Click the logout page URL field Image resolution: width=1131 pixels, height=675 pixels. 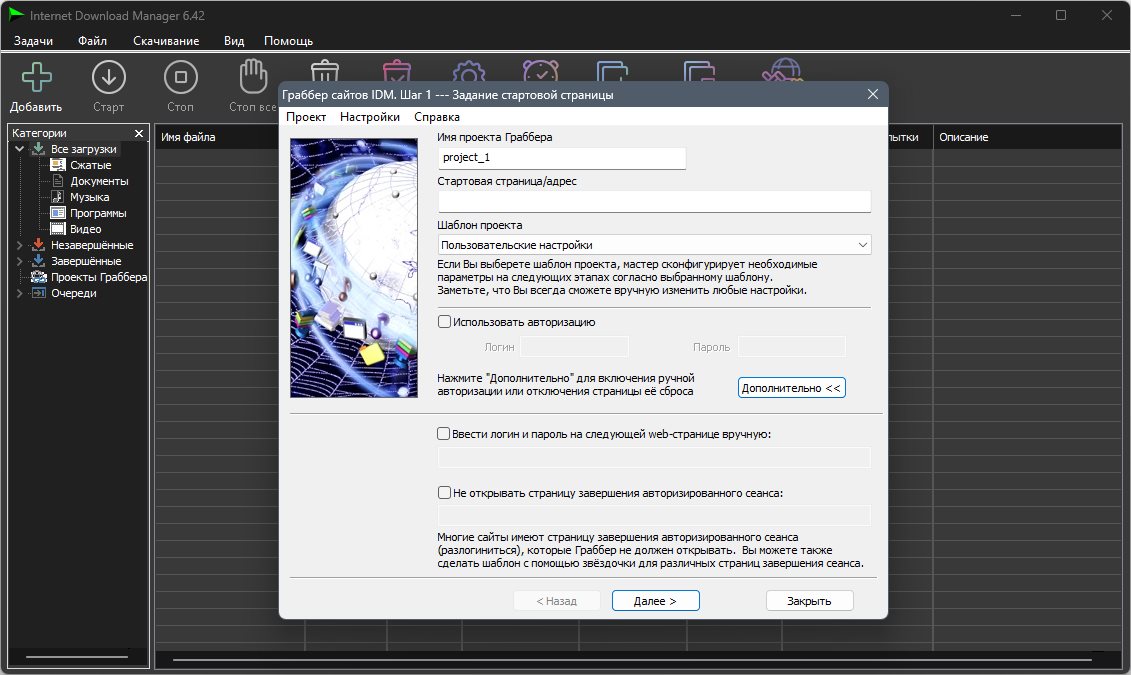pos(654,515)
